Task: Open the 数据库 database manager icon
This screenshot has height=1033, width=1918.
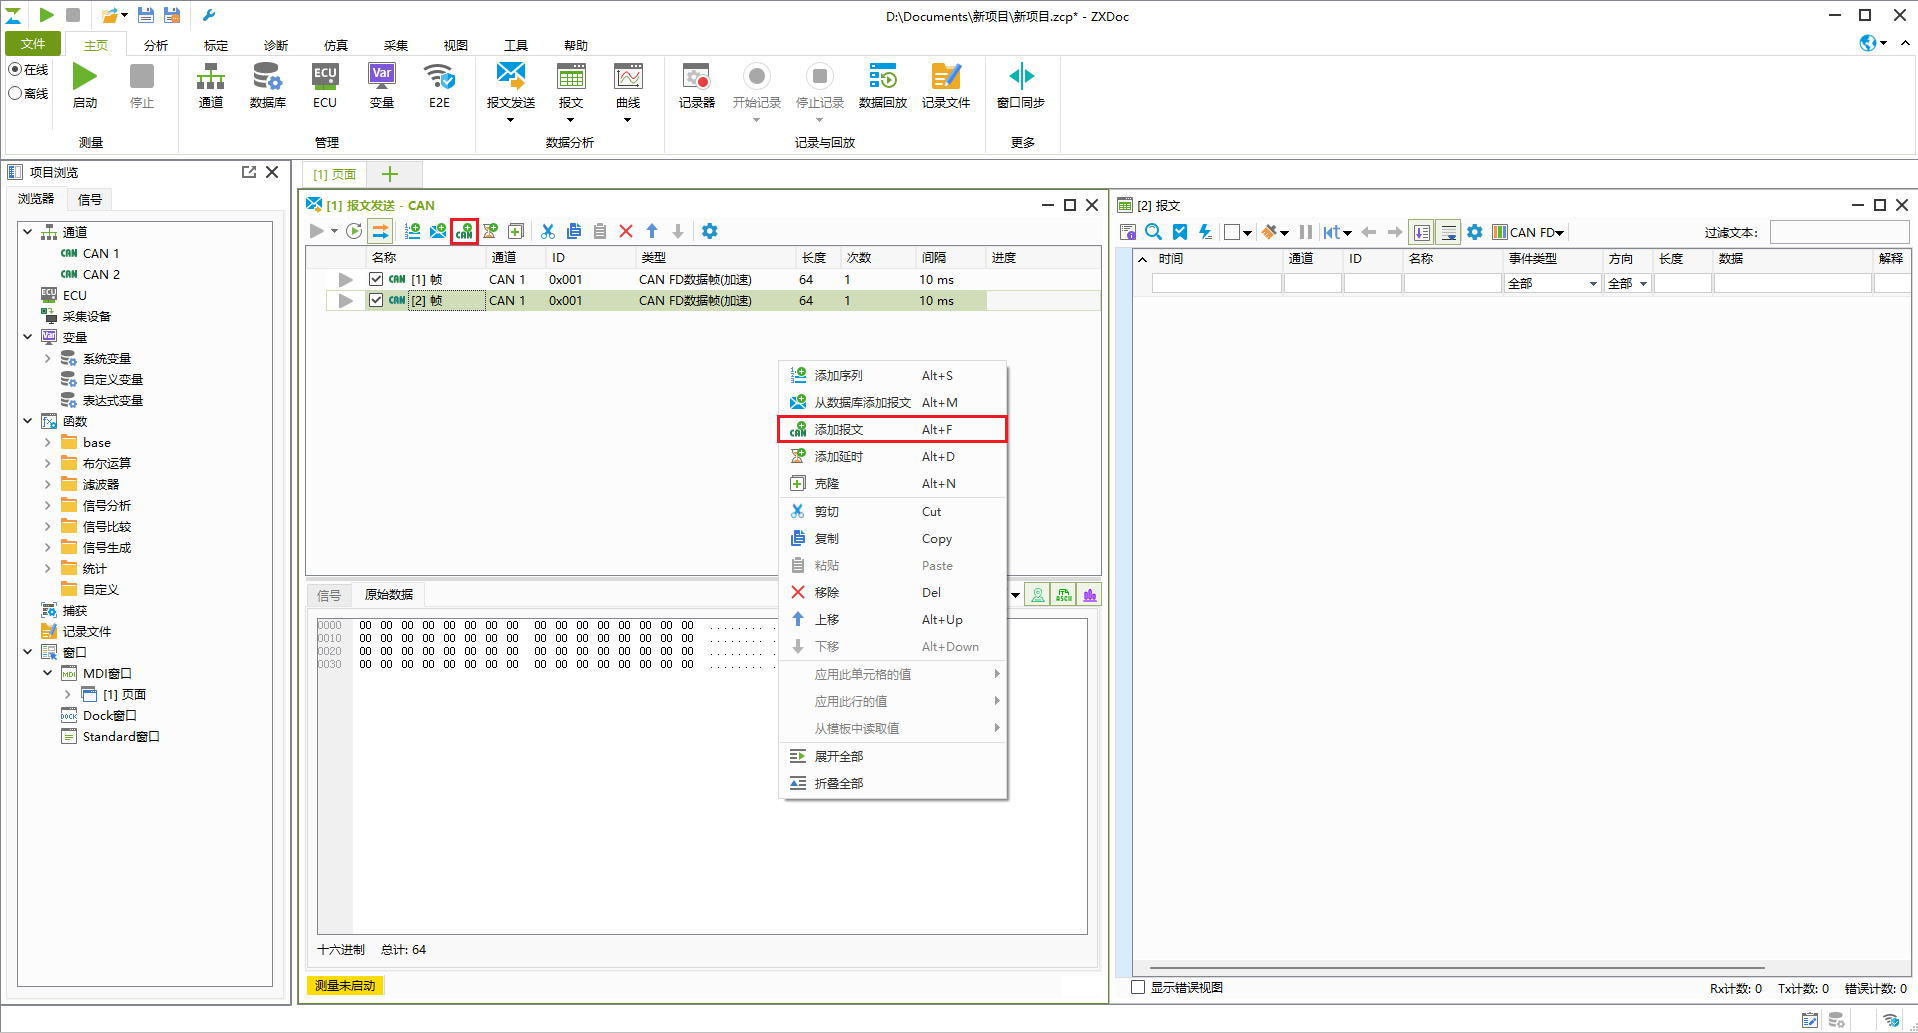Action: pyautogui.click(x=267, y=77)
